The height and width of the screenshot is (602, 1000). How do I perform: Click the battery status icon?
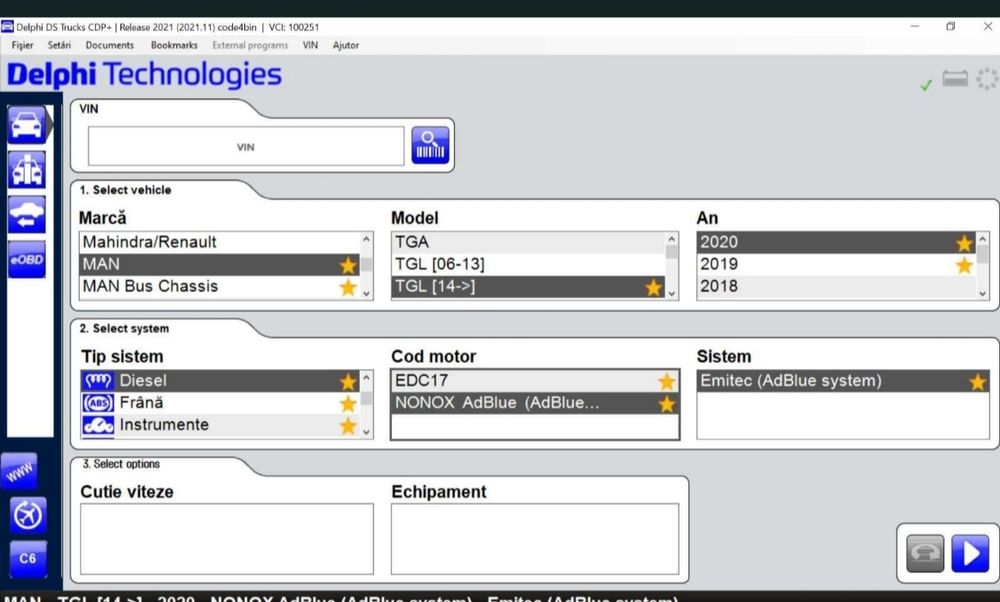point(955,79)
